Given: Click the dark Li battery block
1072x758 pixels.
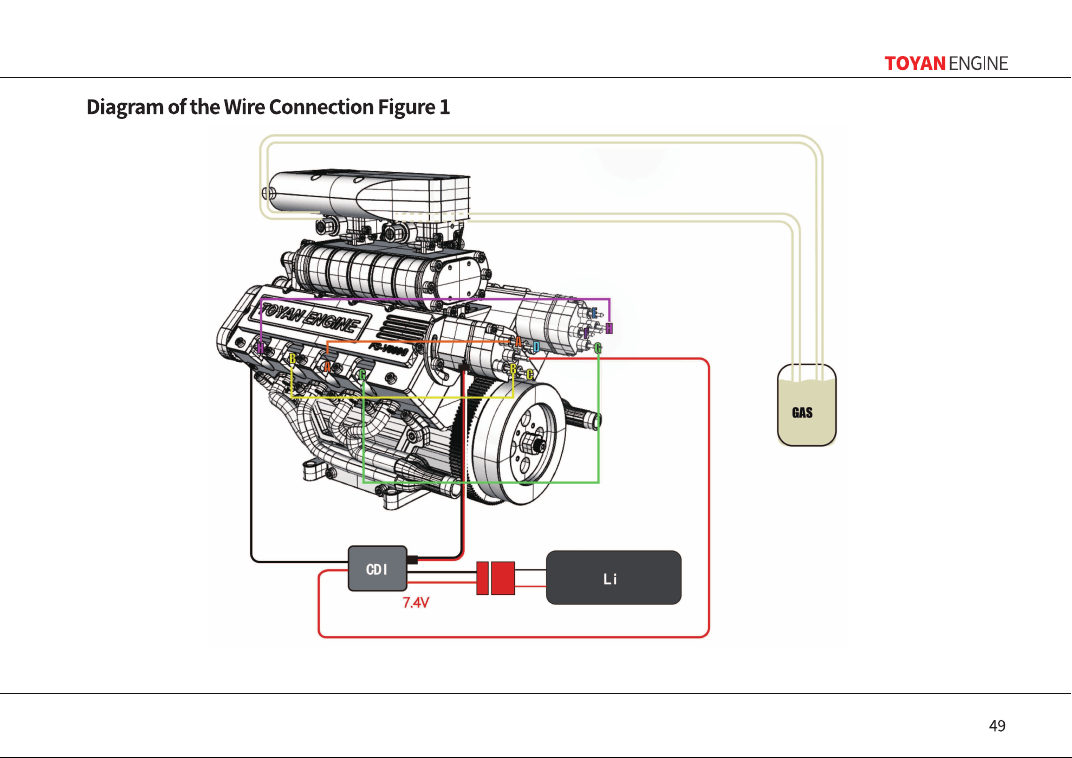Looking at the screenshot, I should [x=613, y=578].
